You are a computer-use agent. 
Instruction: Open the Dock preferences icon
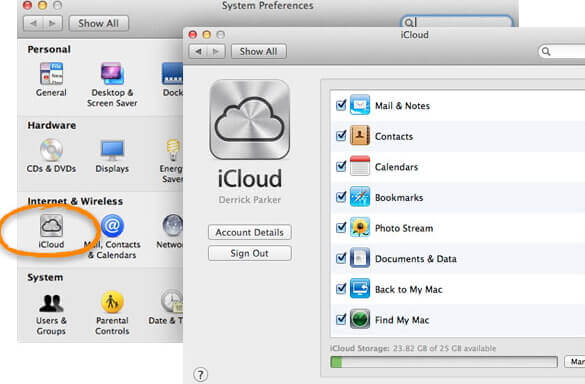(x=172, y=74)
